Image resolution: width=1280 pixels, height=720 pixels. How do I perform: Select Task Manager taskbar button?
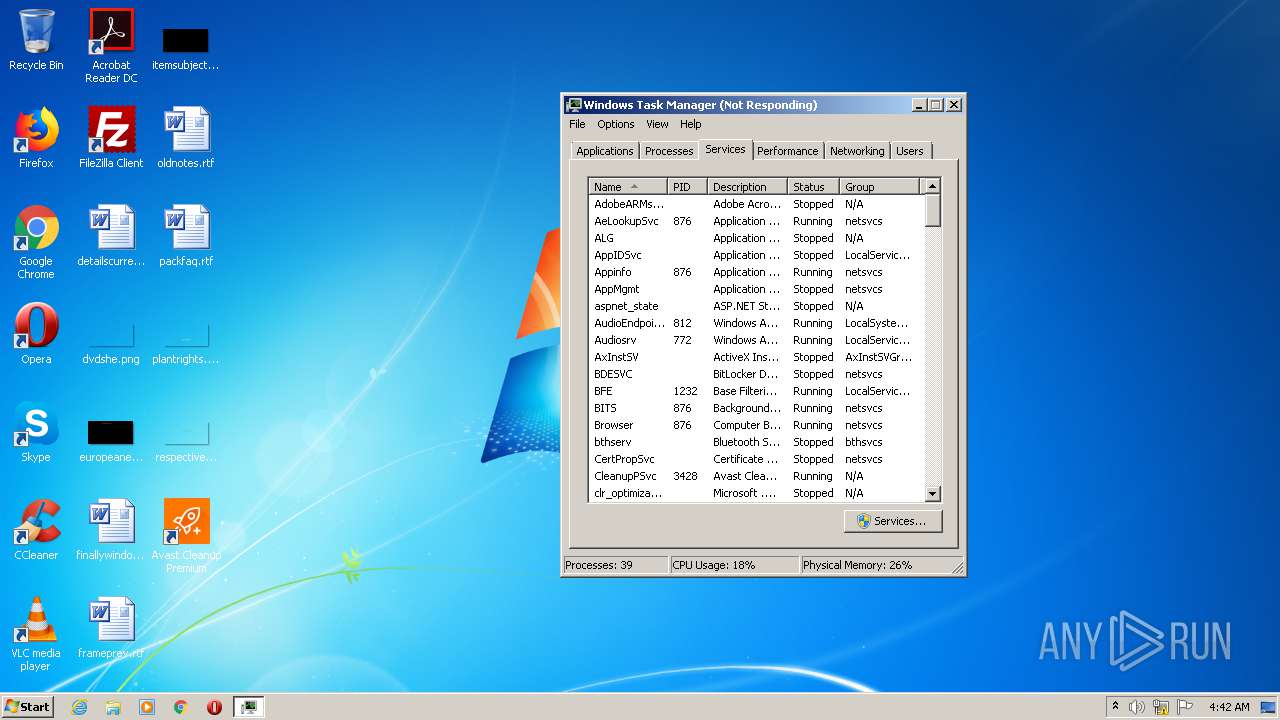(x=248, y=707)
